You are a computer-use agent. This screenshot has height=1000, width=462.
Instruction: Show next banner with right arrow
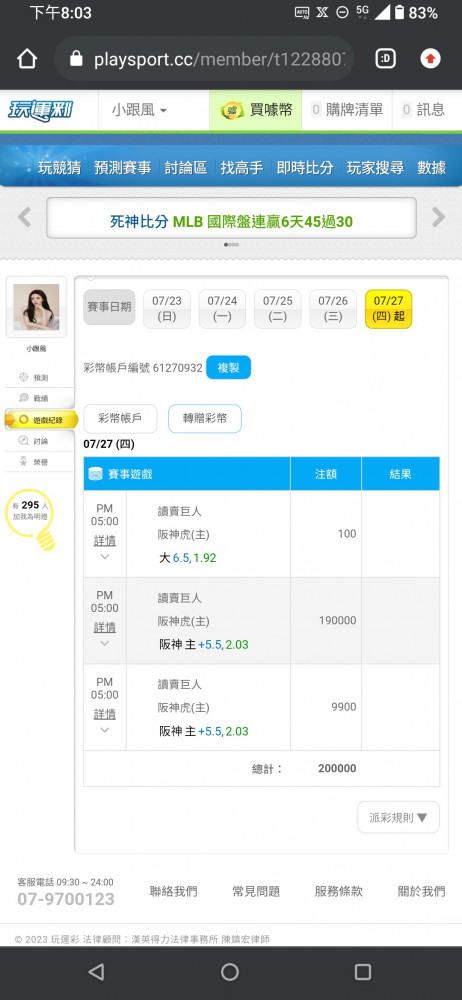(438, 217)
